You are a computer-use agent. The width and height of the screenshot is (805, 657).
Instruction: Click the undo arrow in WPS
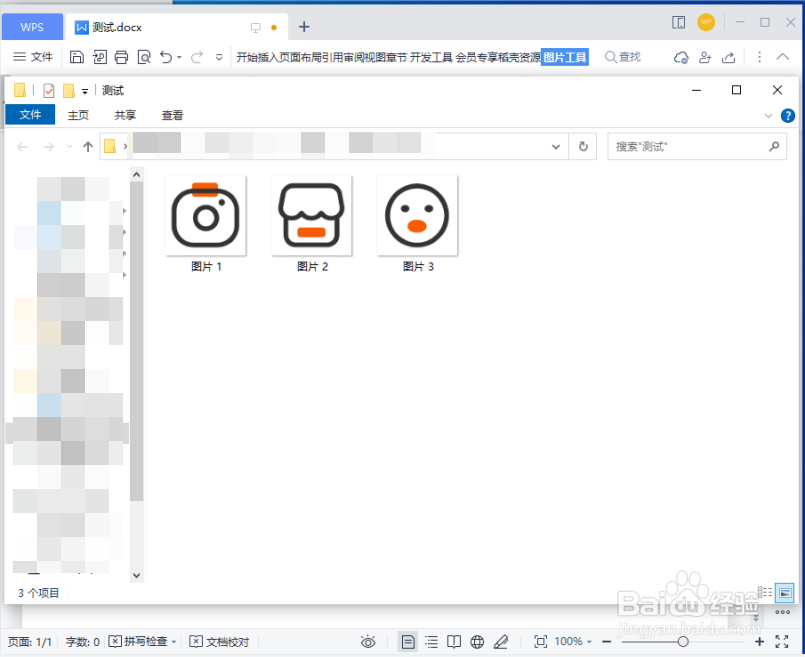(166, 57)
